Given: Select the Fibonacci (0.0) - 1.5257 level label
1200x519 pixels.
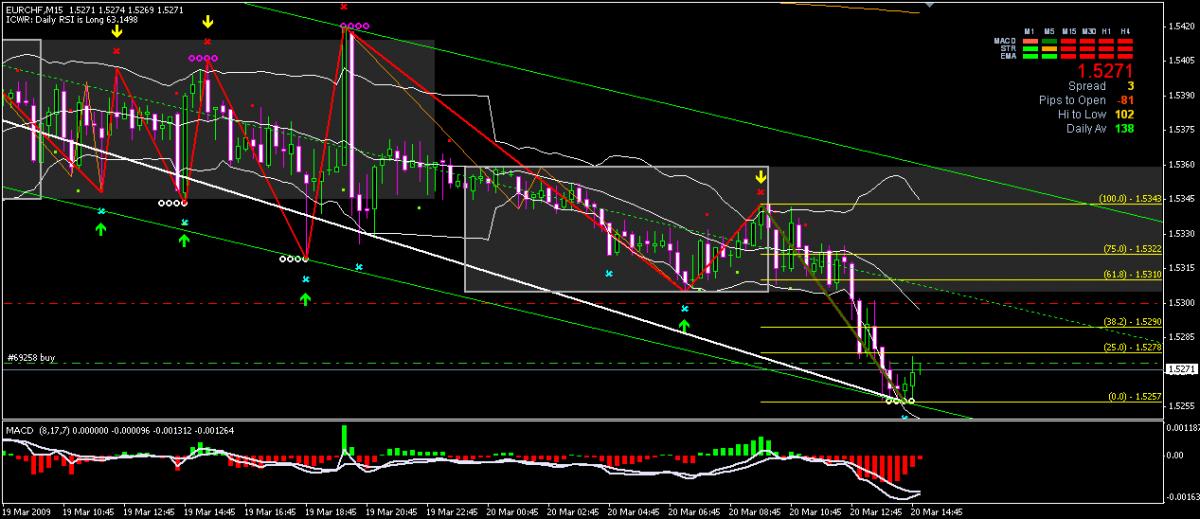Looking at the screenshot, I should (1133, 396).
